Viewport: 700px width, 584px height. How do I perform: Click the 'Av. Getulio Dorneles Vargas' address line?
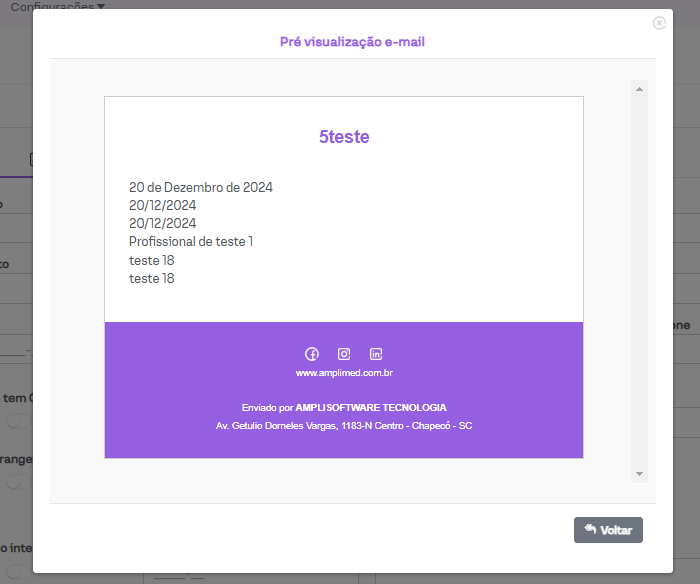(344, 426)
